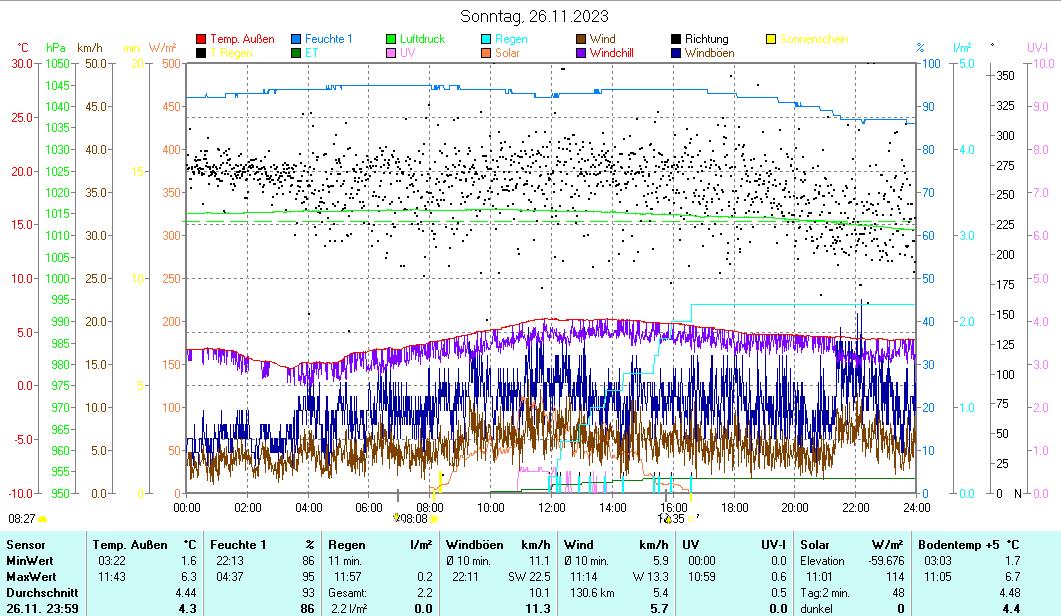Click the black Richtung legend swatch
Image resolution: width=1061 pixels, height=616 pixels.
point(675,39)
